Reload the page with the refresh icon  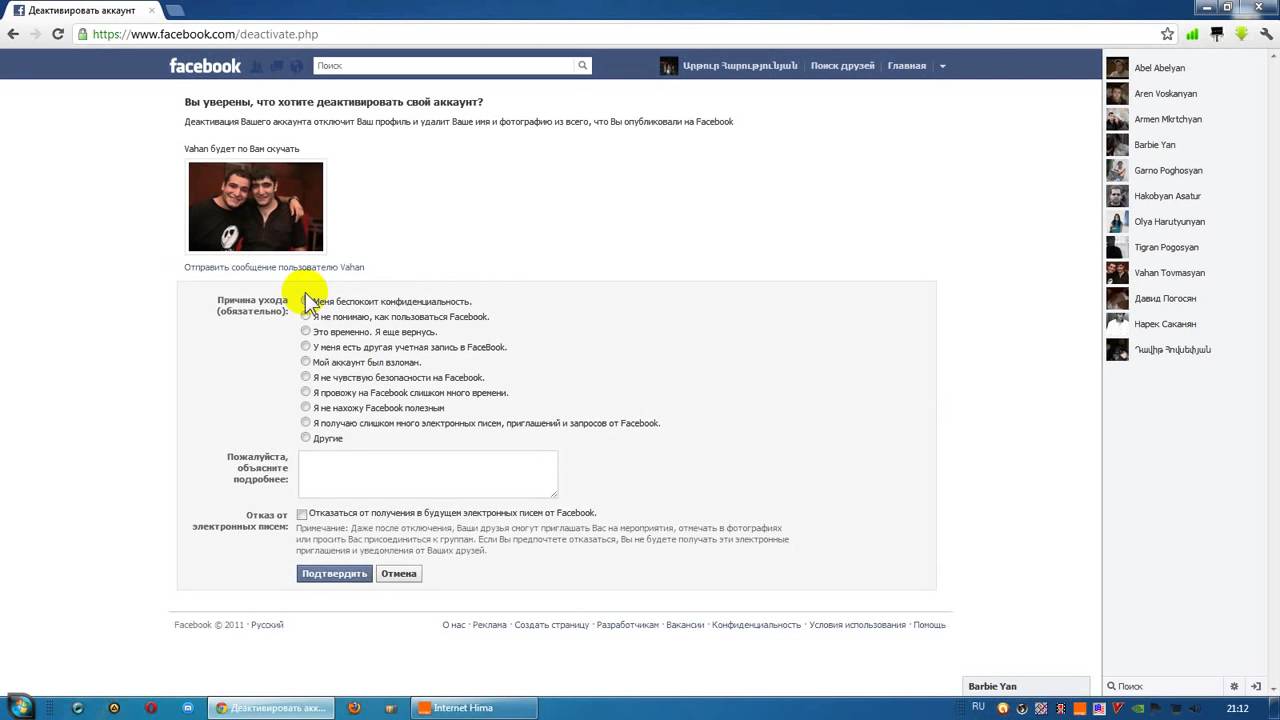(58, 34)
